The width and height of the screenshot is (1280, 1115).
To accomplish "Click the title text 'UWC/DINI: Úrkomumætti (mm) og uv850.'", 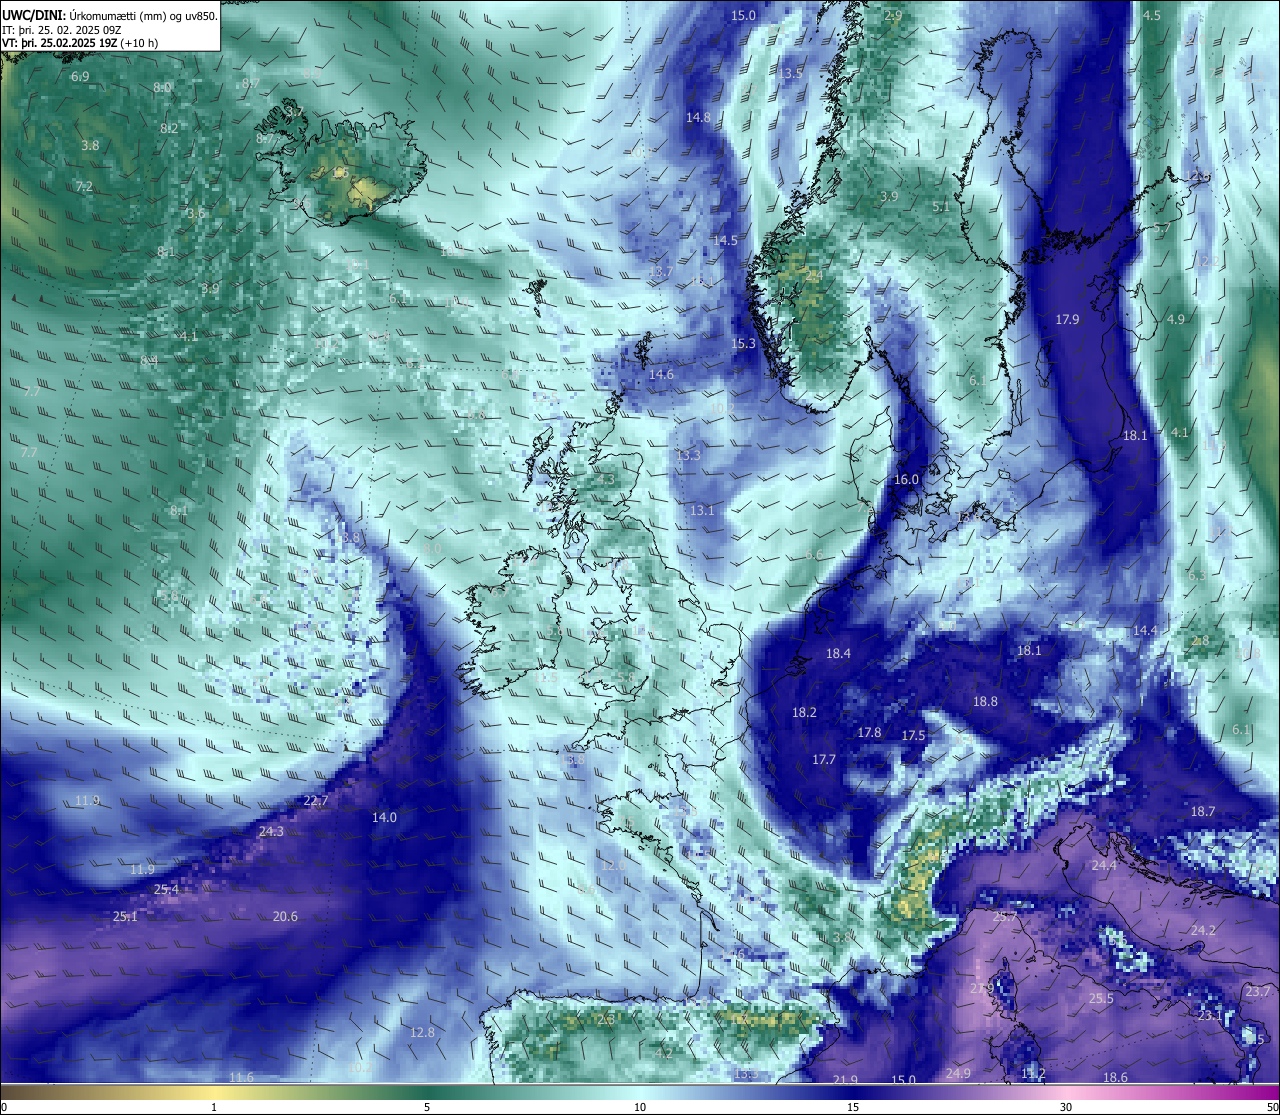I will click(x=110, y=16).
